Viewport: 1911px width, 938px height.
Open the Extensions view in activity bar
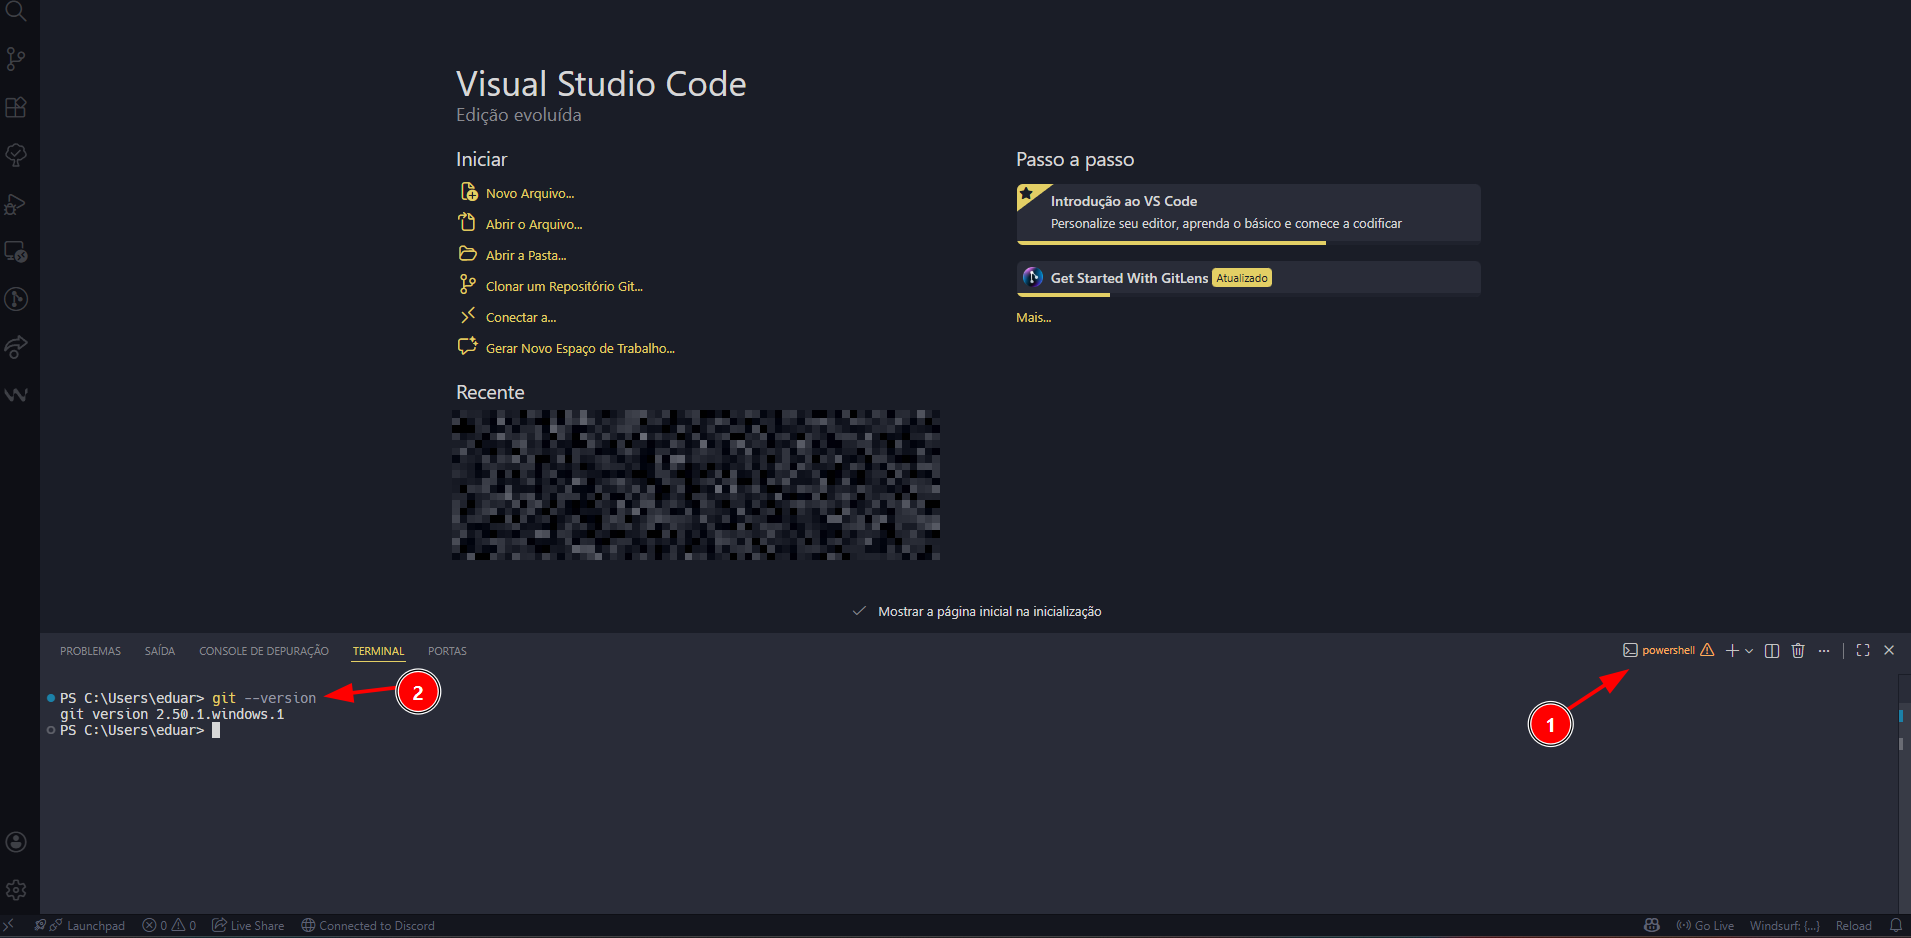pos(16,107)
